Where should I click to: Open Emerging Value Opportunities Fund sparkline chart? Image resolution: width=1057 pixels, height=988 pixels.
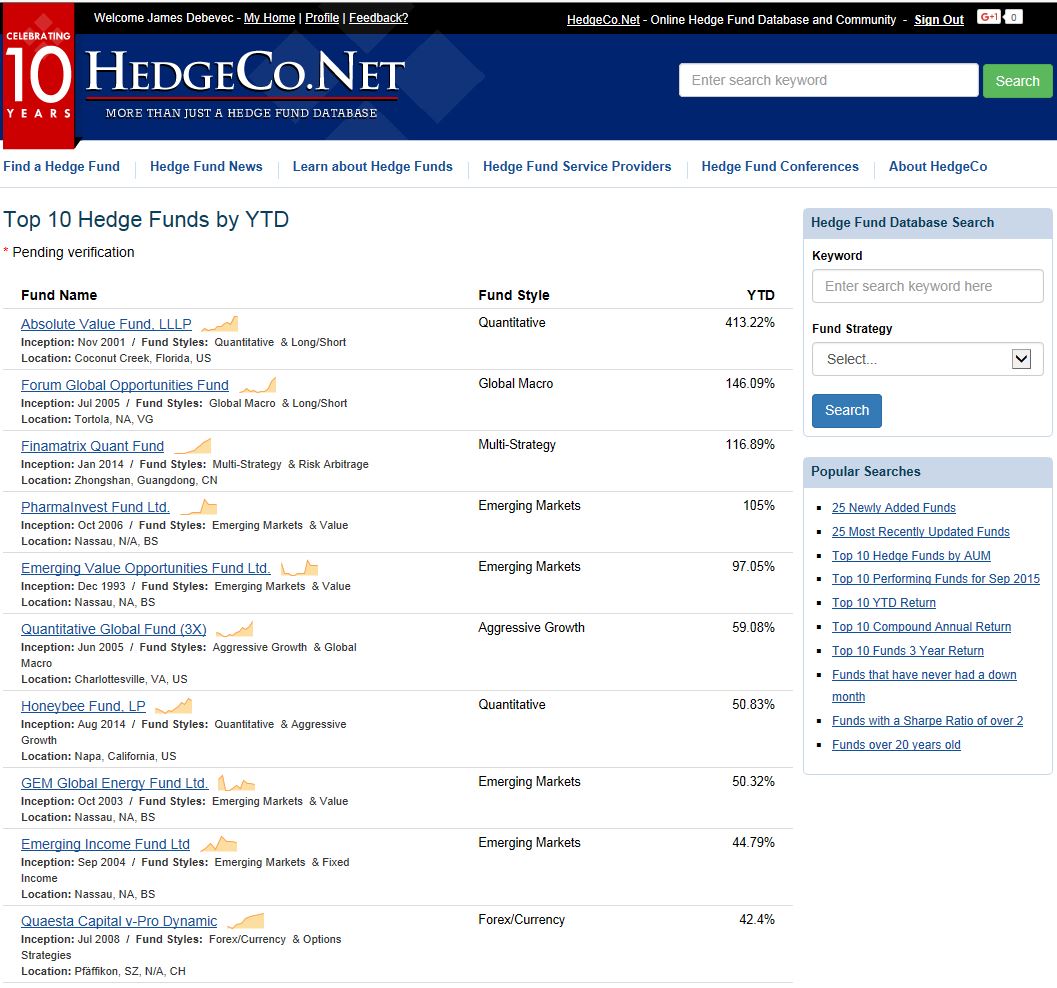[299, 568]
